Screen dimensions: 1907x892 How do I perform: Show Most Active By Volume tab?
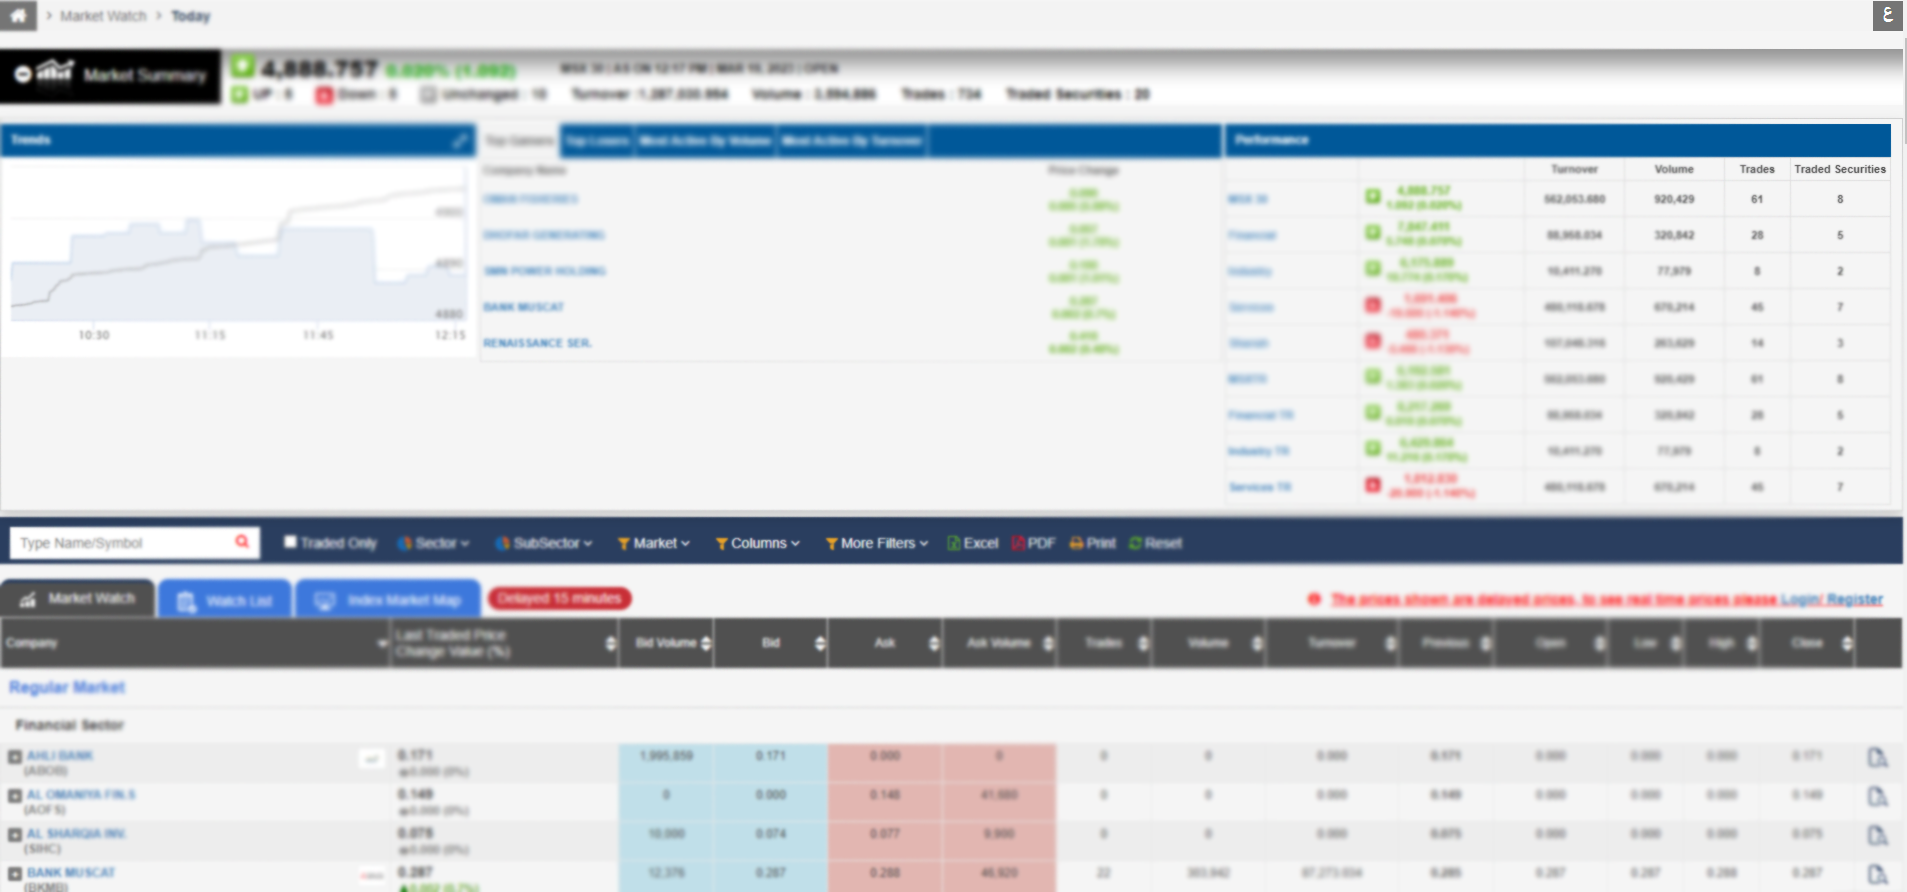705,141
